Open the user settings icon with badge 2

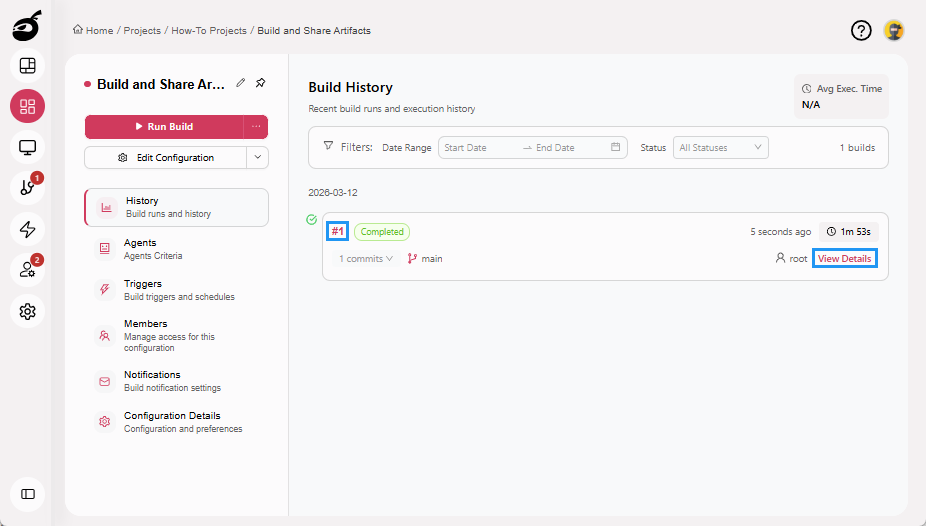click(27, 270)
